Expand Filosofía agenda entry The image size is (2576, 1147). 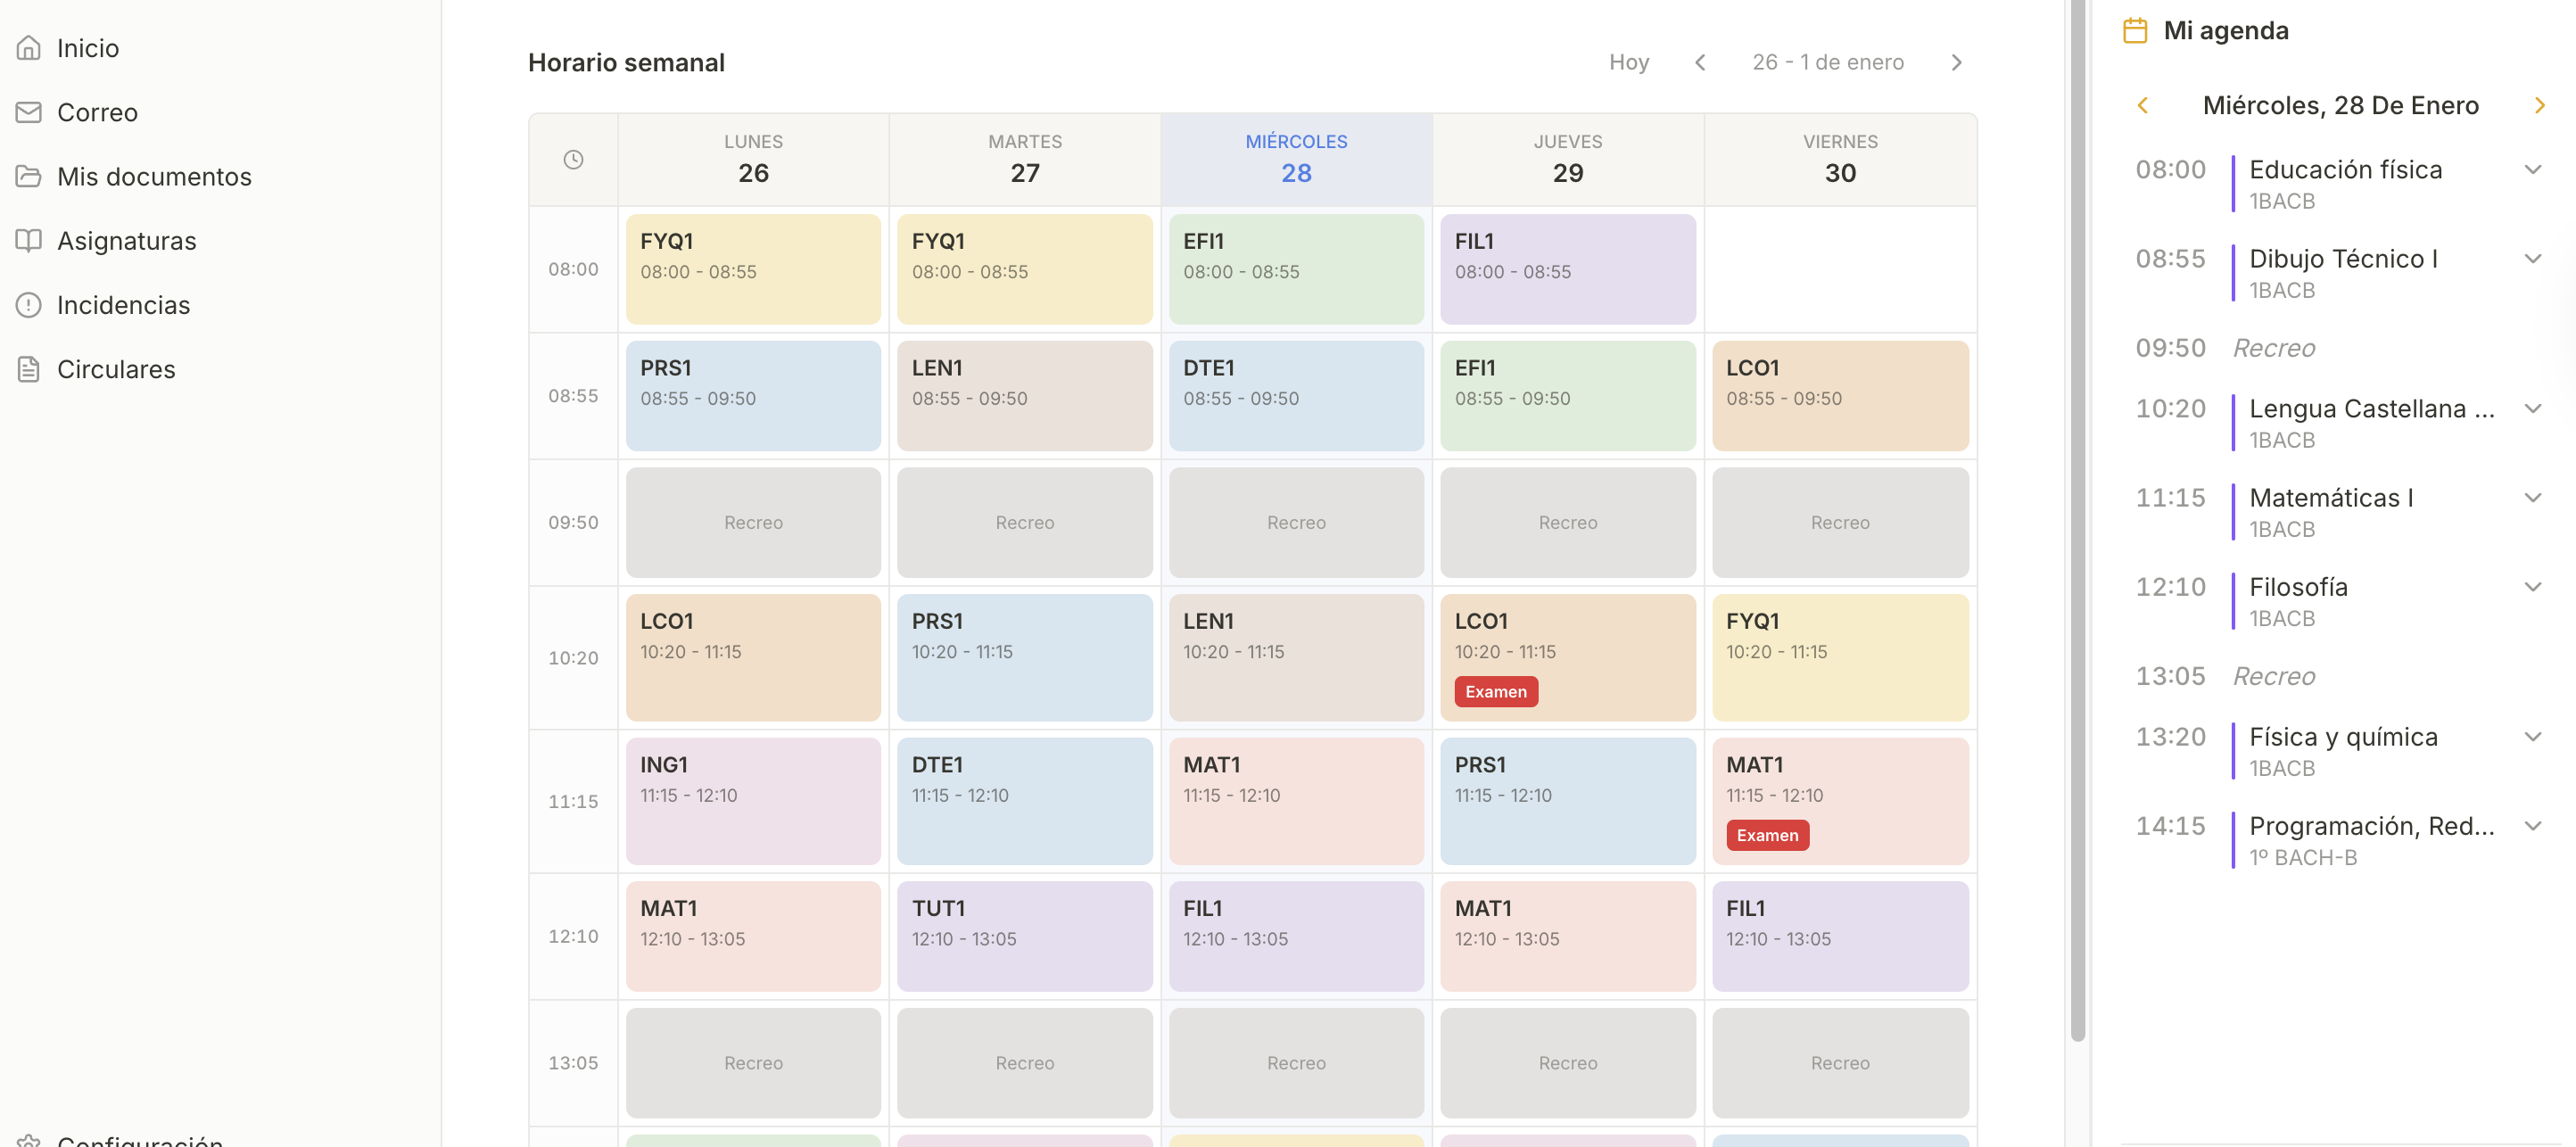pos(2533,587)
